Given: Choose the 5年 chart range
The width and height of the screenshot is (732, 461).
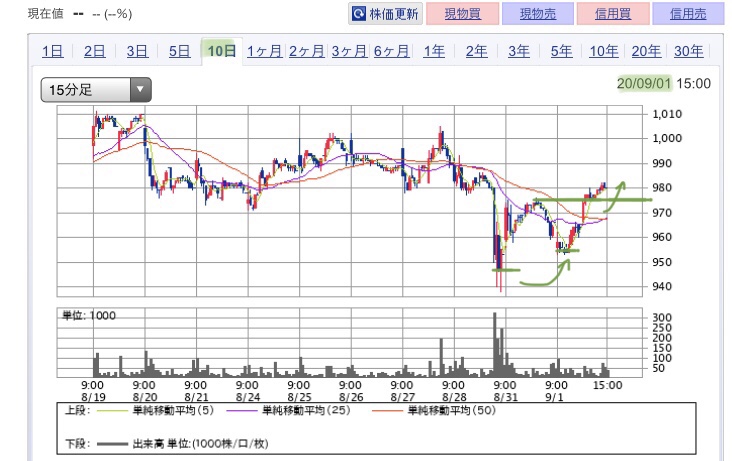Looking at the screenshot, I should tap(561, 50).
